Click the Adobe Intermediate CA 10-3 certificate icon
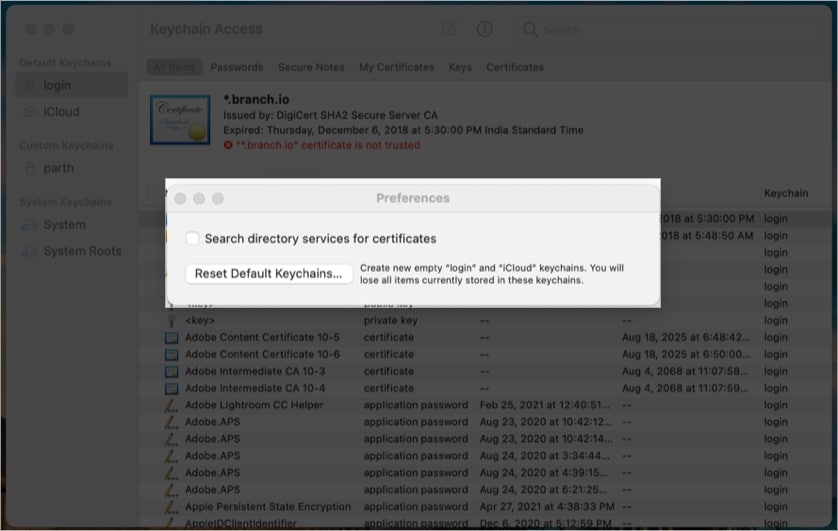The width and height of the screenshot is (838, 531). pos(172,371)
